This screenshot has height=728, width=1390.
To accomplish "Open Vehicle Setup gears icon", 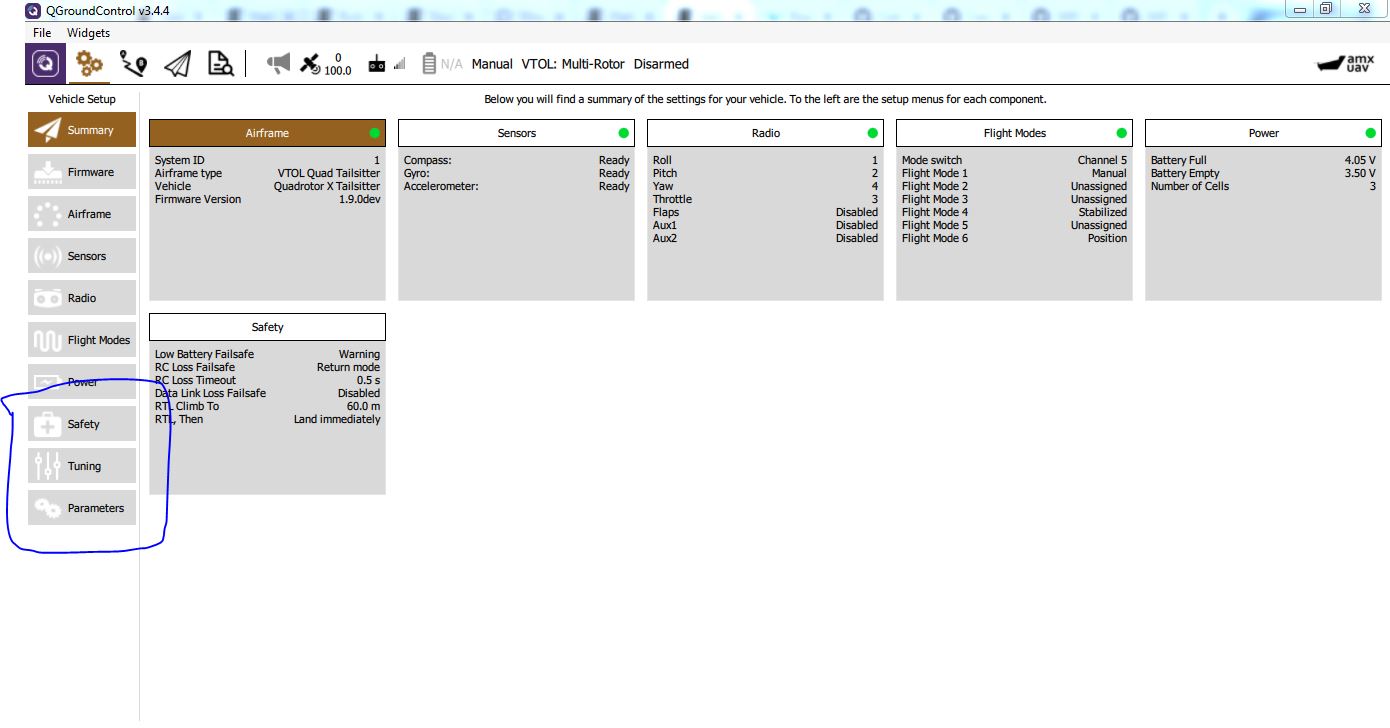I will (89, 64).
